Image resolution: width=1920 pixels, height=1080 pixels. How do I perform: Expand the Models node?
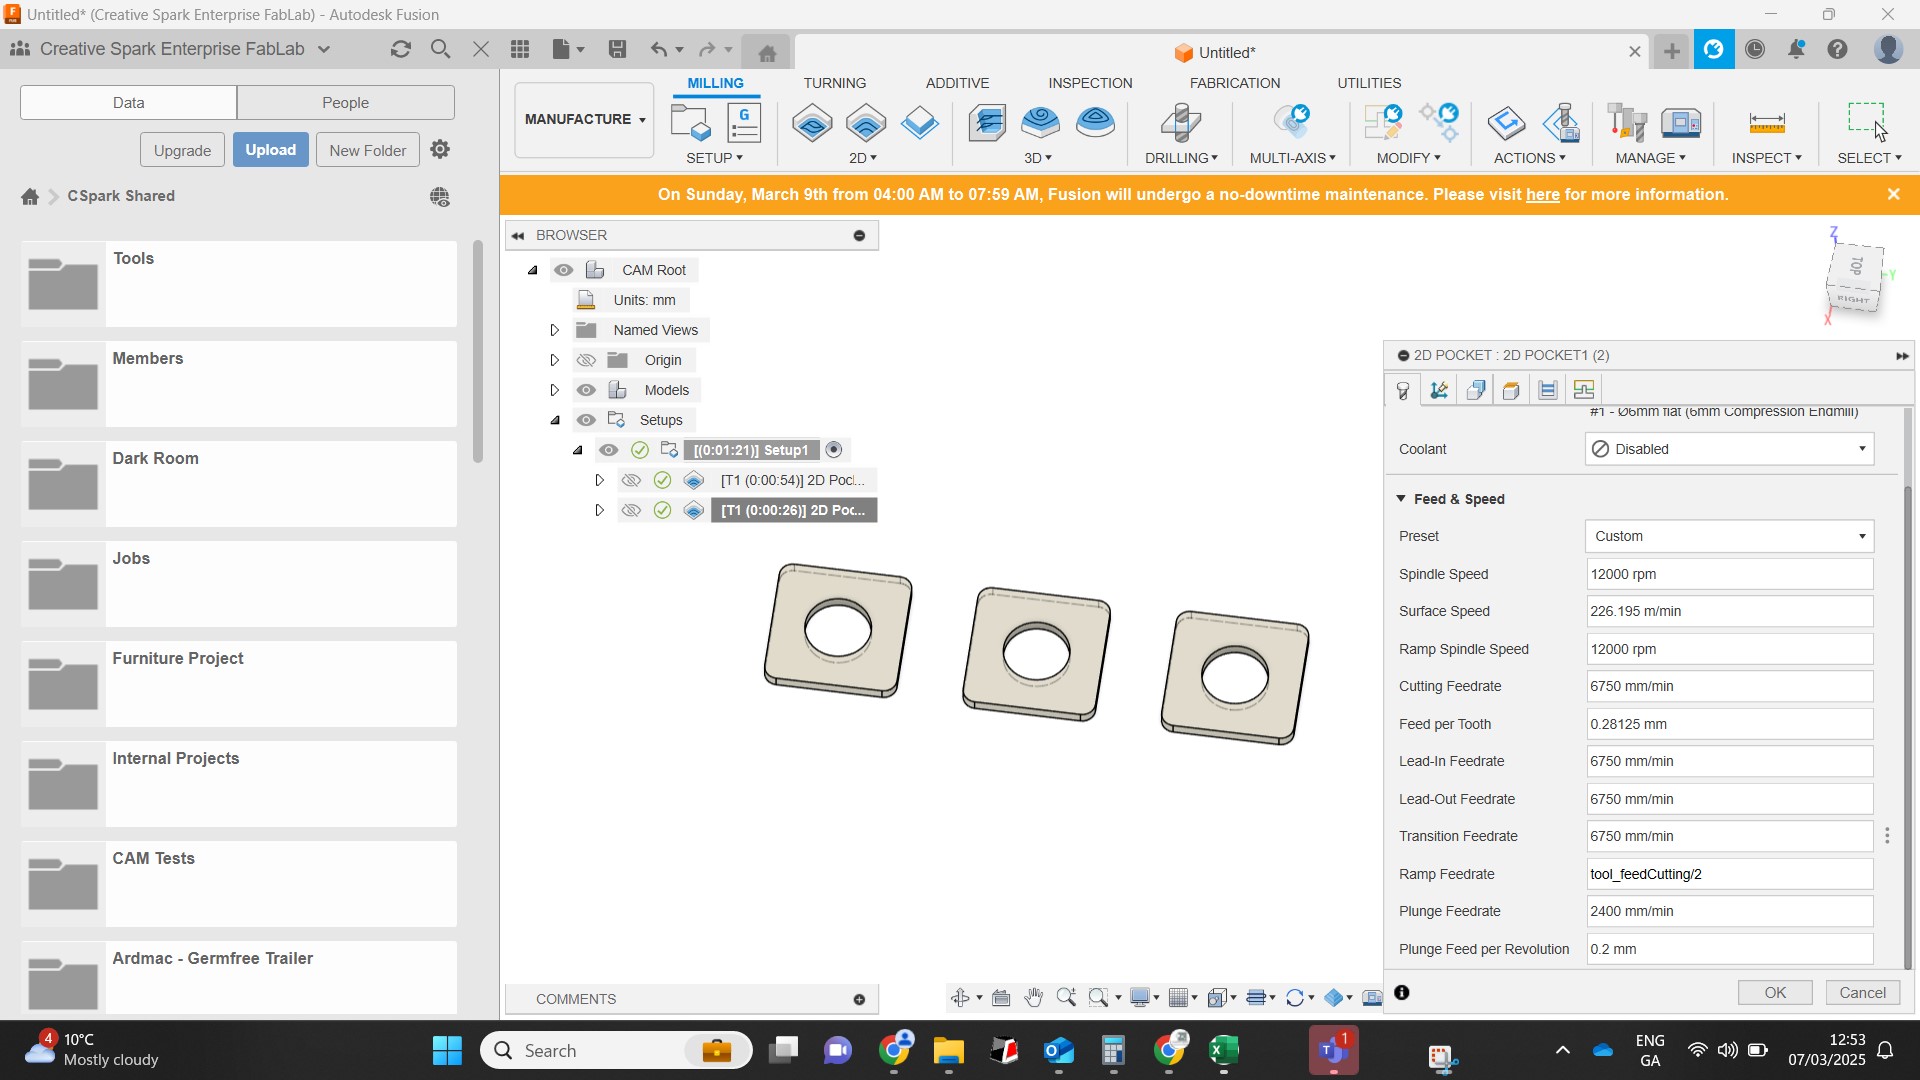(554, 390)
